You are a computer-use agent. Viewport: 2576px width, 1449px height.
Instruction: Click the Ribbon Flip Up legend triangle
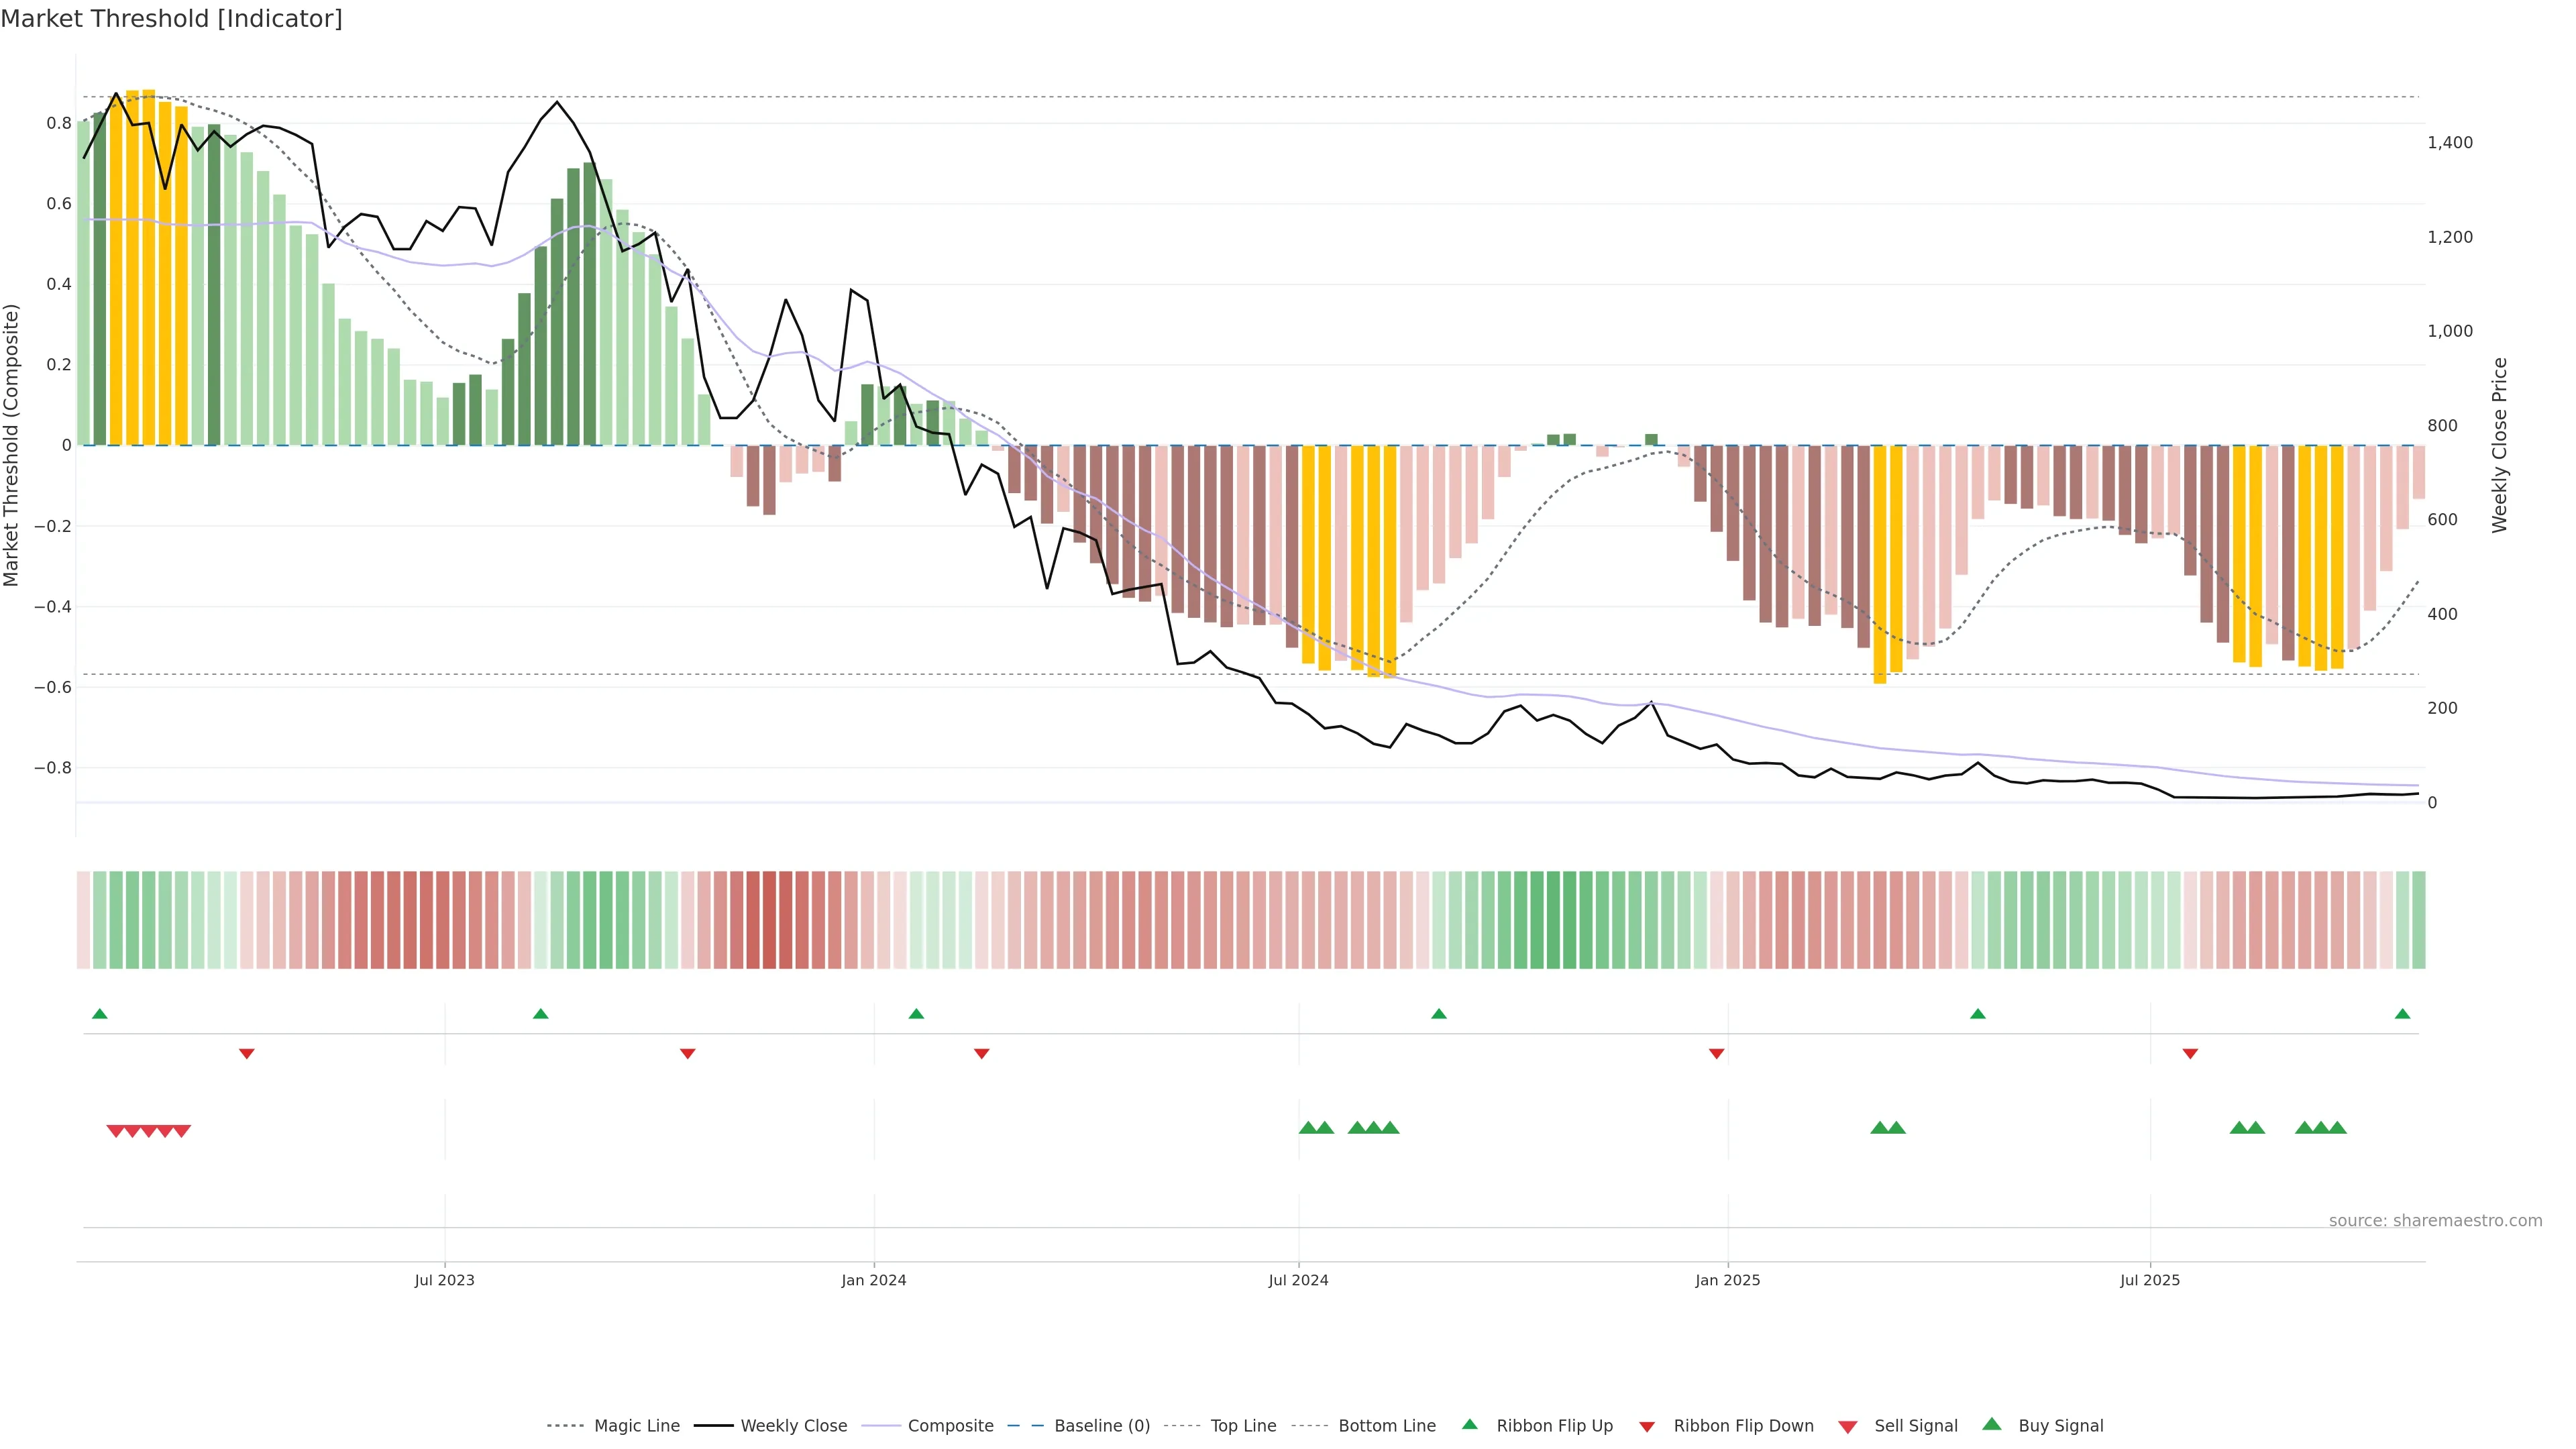(x=1469, y=1424)
